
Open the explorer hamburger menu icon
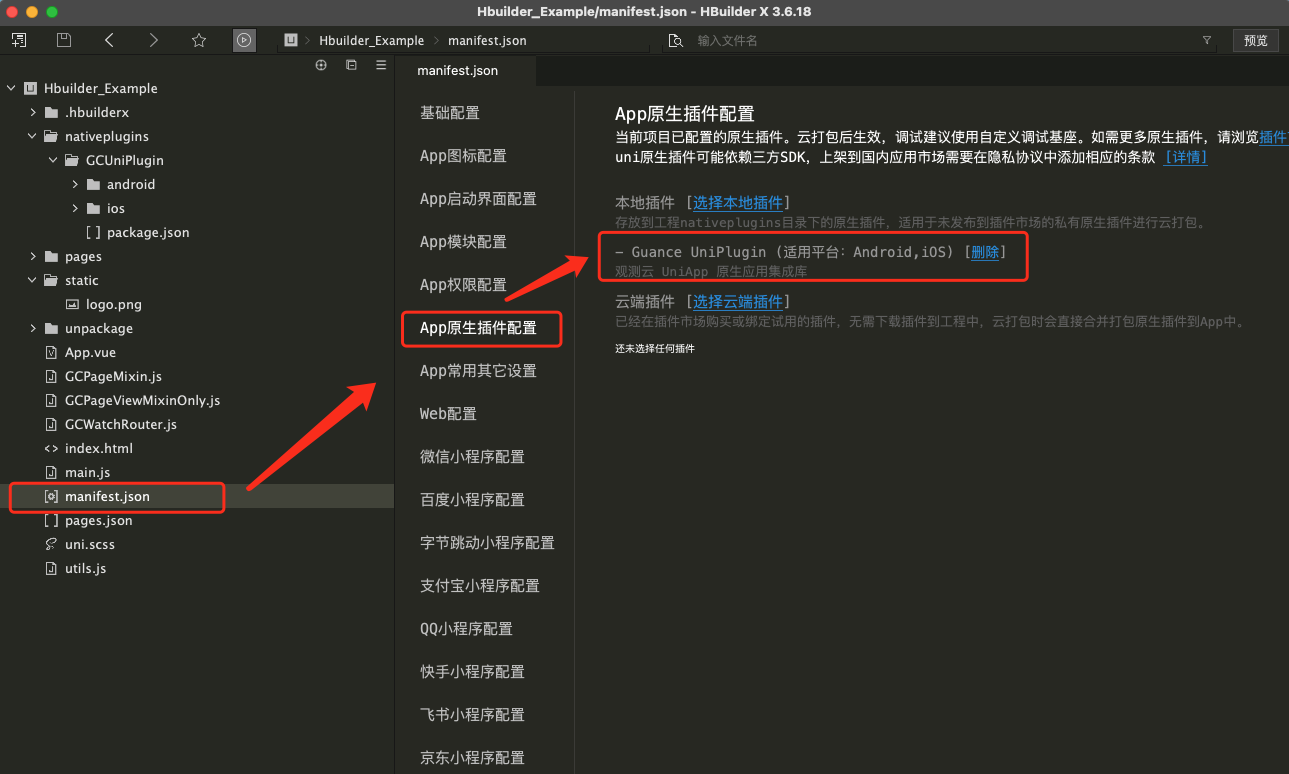(381, 65)
